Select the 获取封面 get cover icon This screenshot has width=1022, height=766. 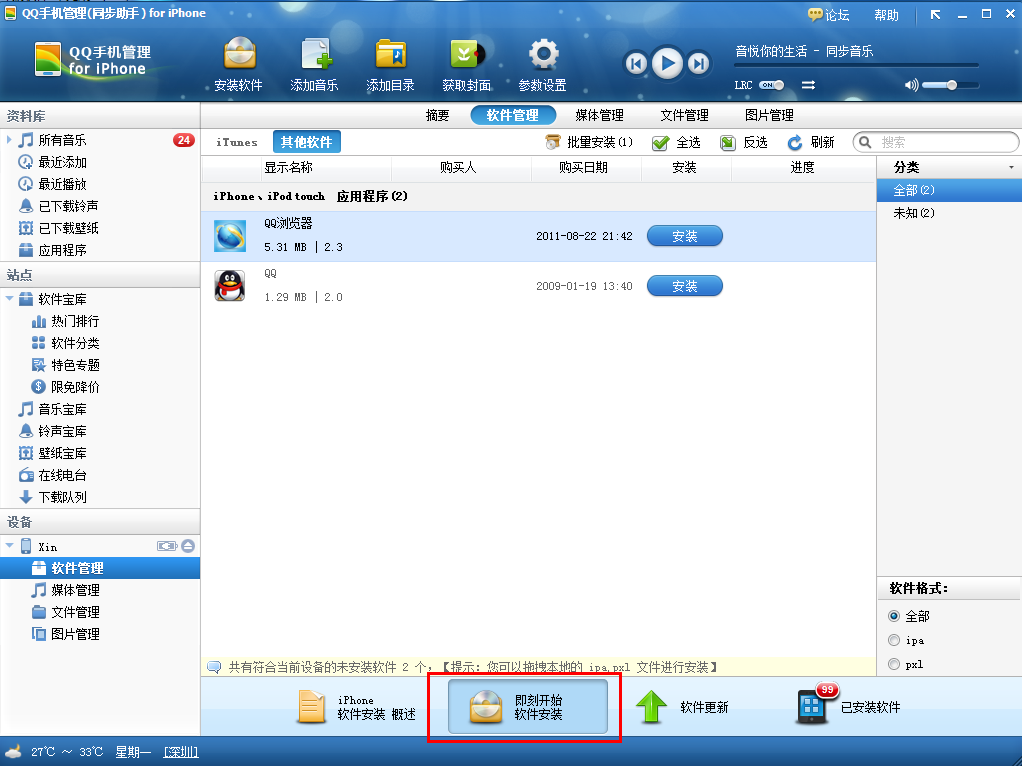click(x=467, y=54)
